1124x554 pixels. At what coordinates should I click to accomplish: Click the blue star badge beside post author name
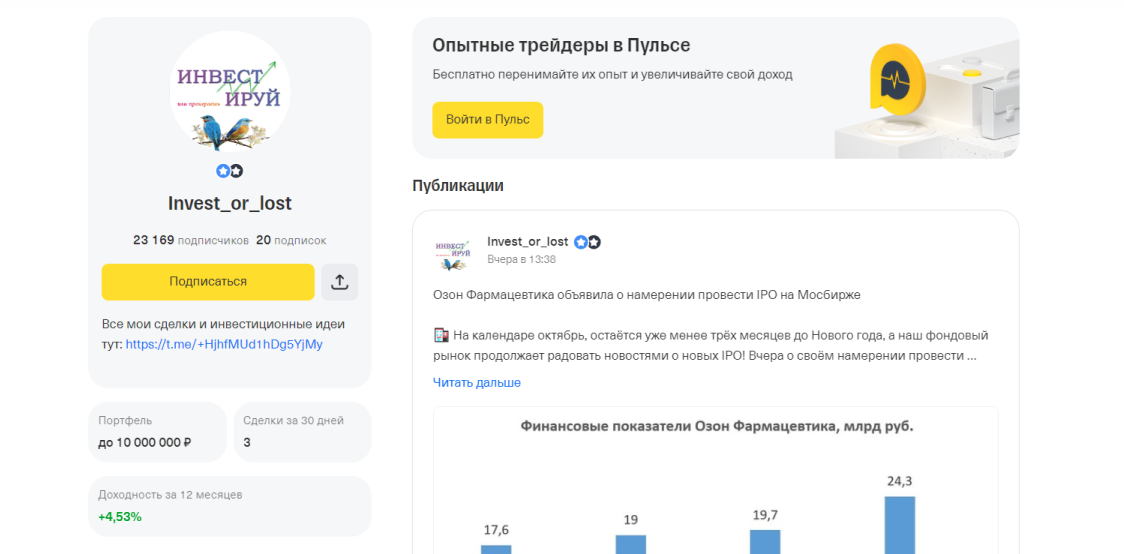tap(581, 242)
